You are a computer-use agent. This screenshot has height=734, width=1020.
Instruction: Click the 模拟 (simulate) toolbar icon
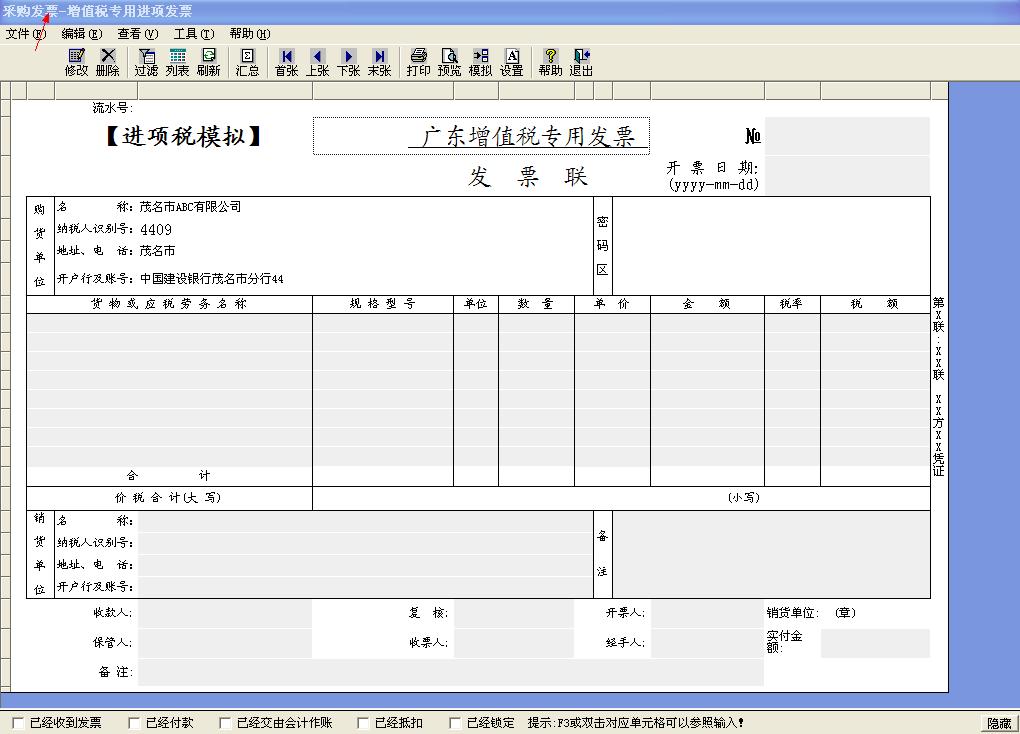click(x=481, y=62)
